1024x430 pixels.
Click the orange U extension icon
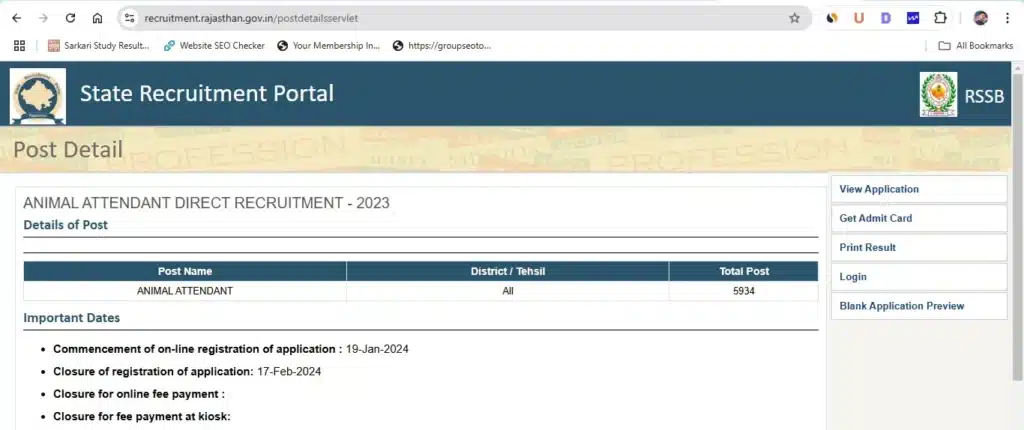click(859, 18)
